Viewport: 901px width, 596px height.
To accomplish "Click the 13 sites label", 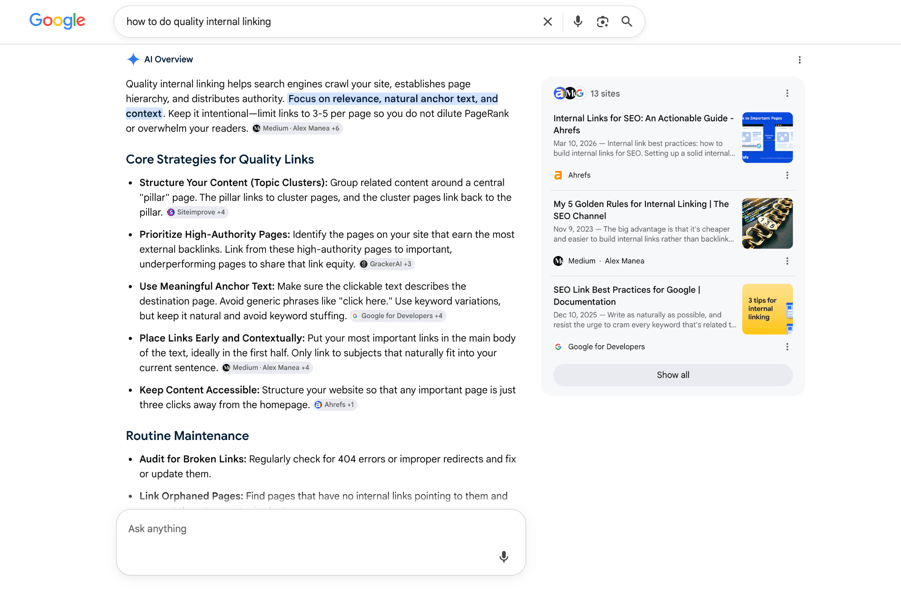I will coord(605,93).
